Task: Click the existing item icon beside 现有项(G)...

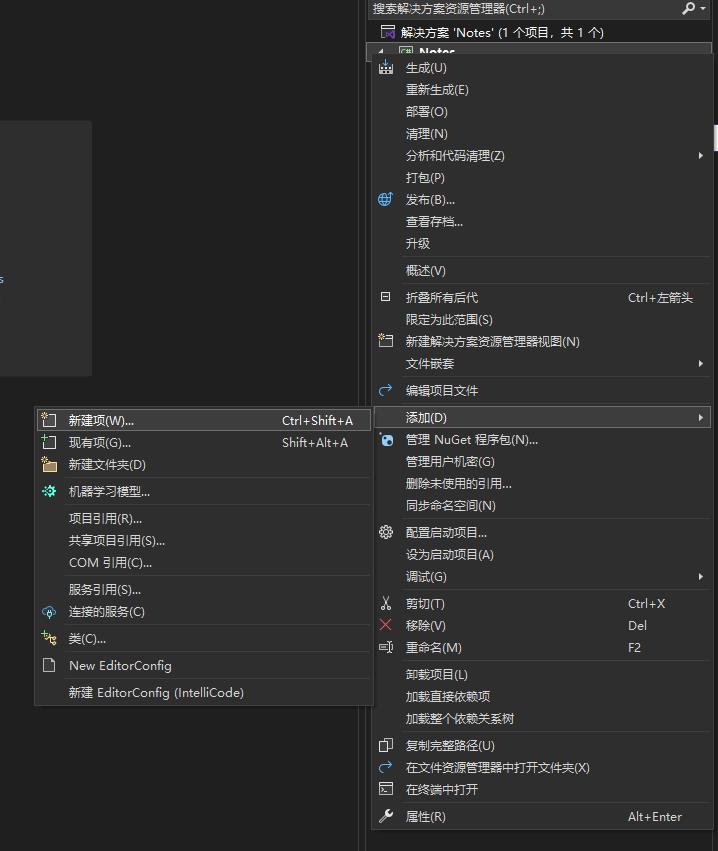Action: coord(49,442)
